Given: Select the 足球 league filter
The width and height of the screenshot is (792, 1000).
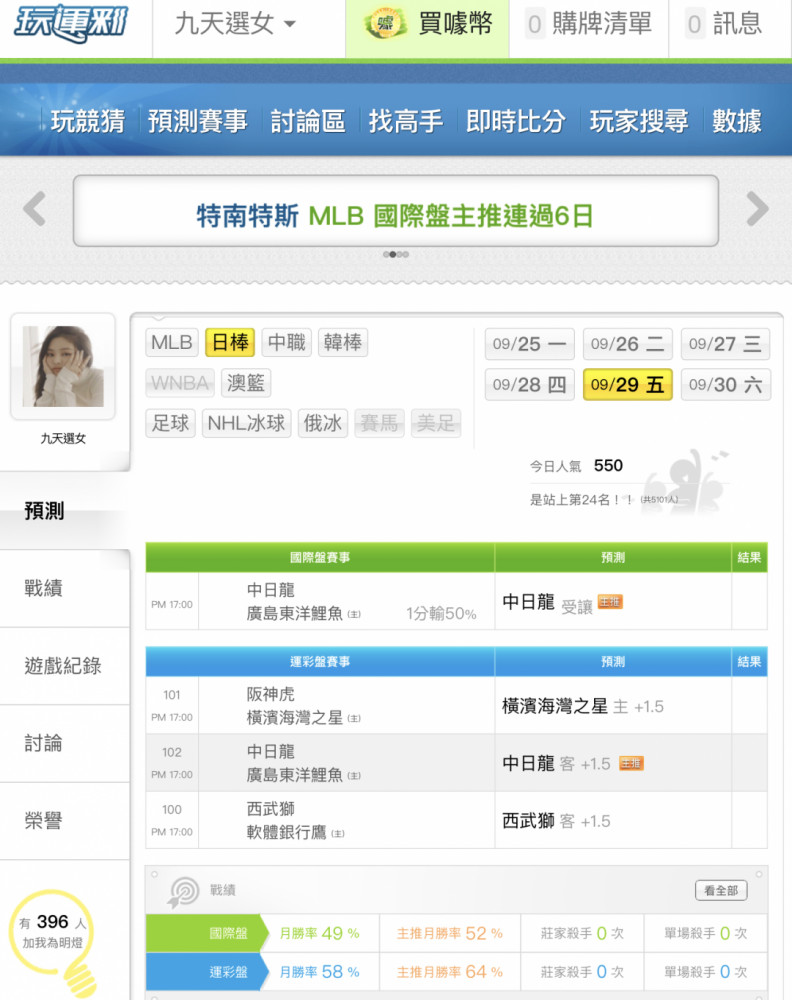Looking at the screenshot, I should coord(170,423).
